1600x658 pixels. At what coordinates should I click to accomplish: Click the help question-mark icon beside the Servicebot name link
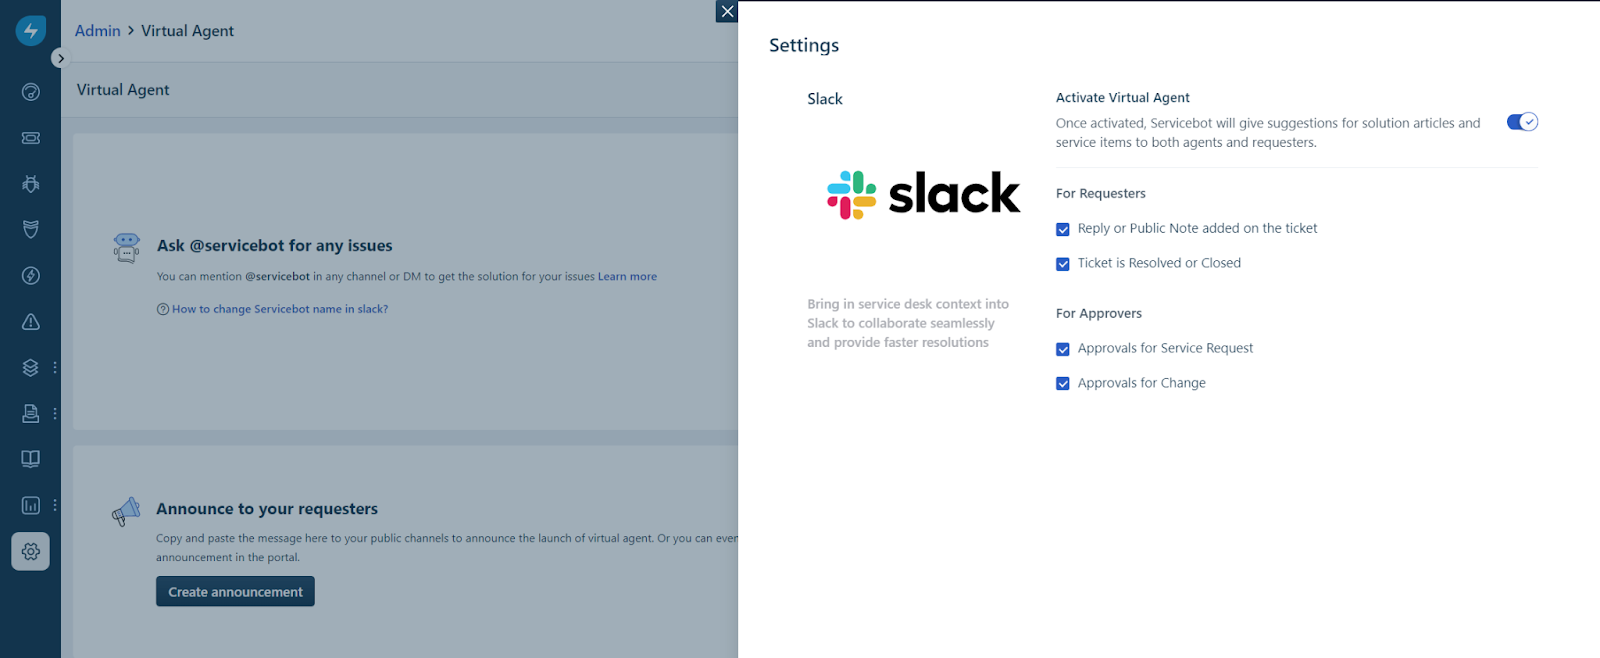pos(163,309)
